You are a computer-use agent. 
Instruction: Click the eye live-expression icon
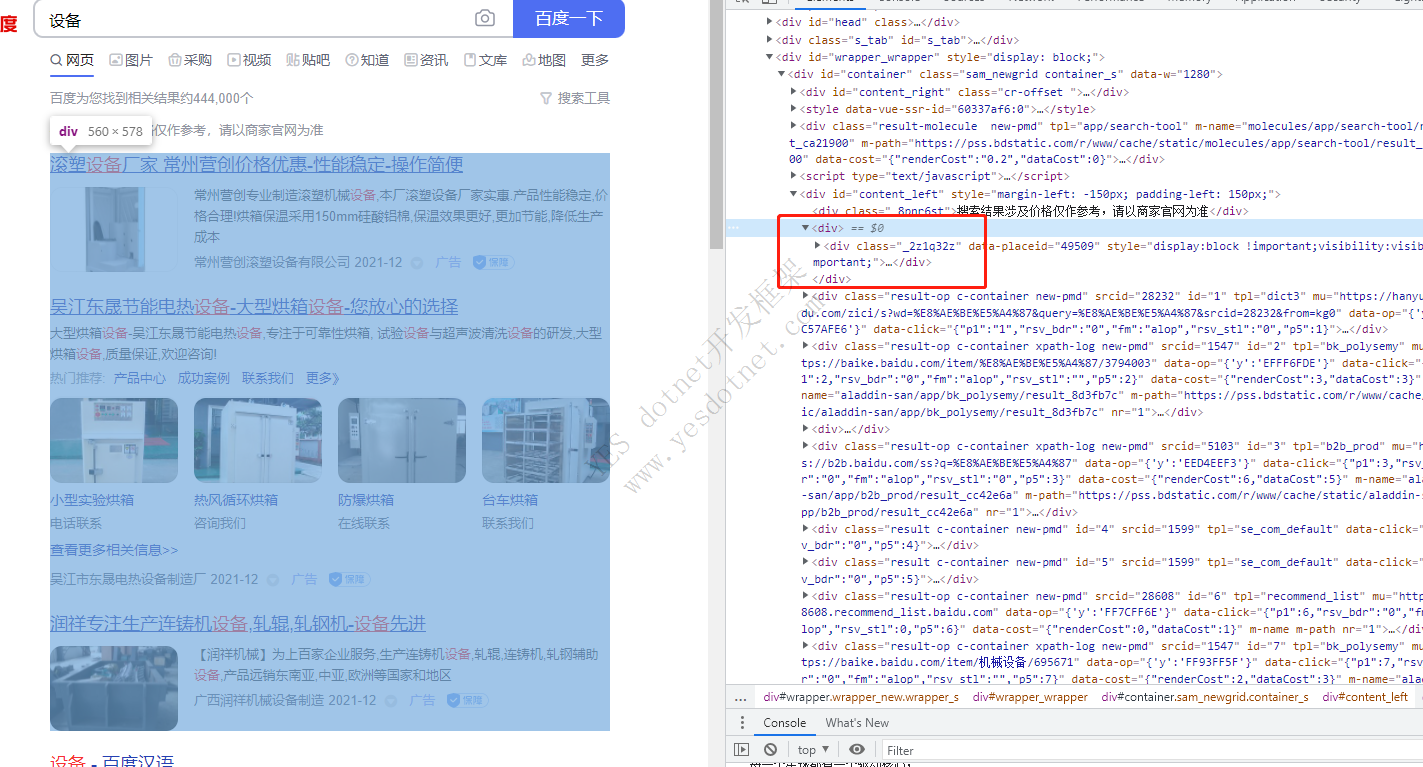point(857,749)
